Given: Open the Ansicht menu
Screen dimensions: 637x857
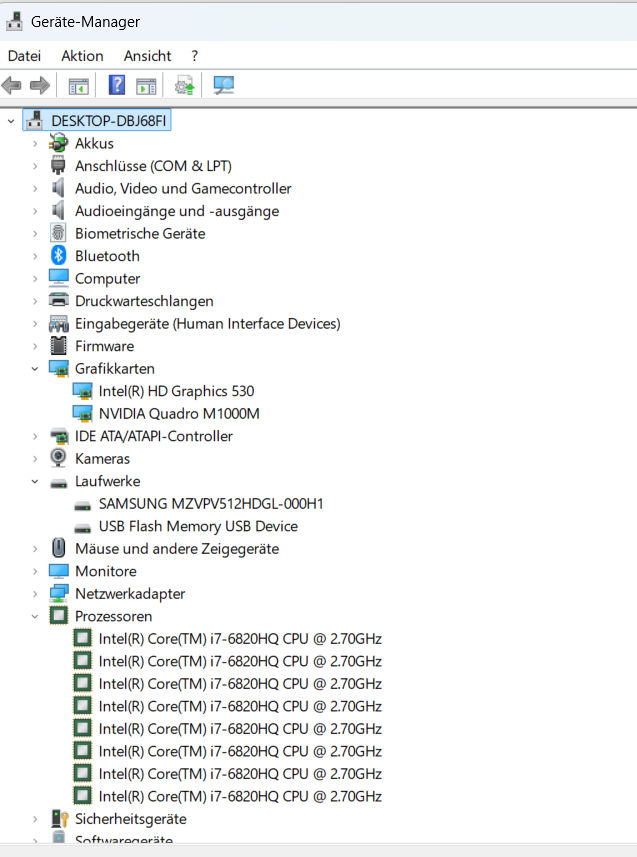Looking at the screenshot, I should coord(147,56).
